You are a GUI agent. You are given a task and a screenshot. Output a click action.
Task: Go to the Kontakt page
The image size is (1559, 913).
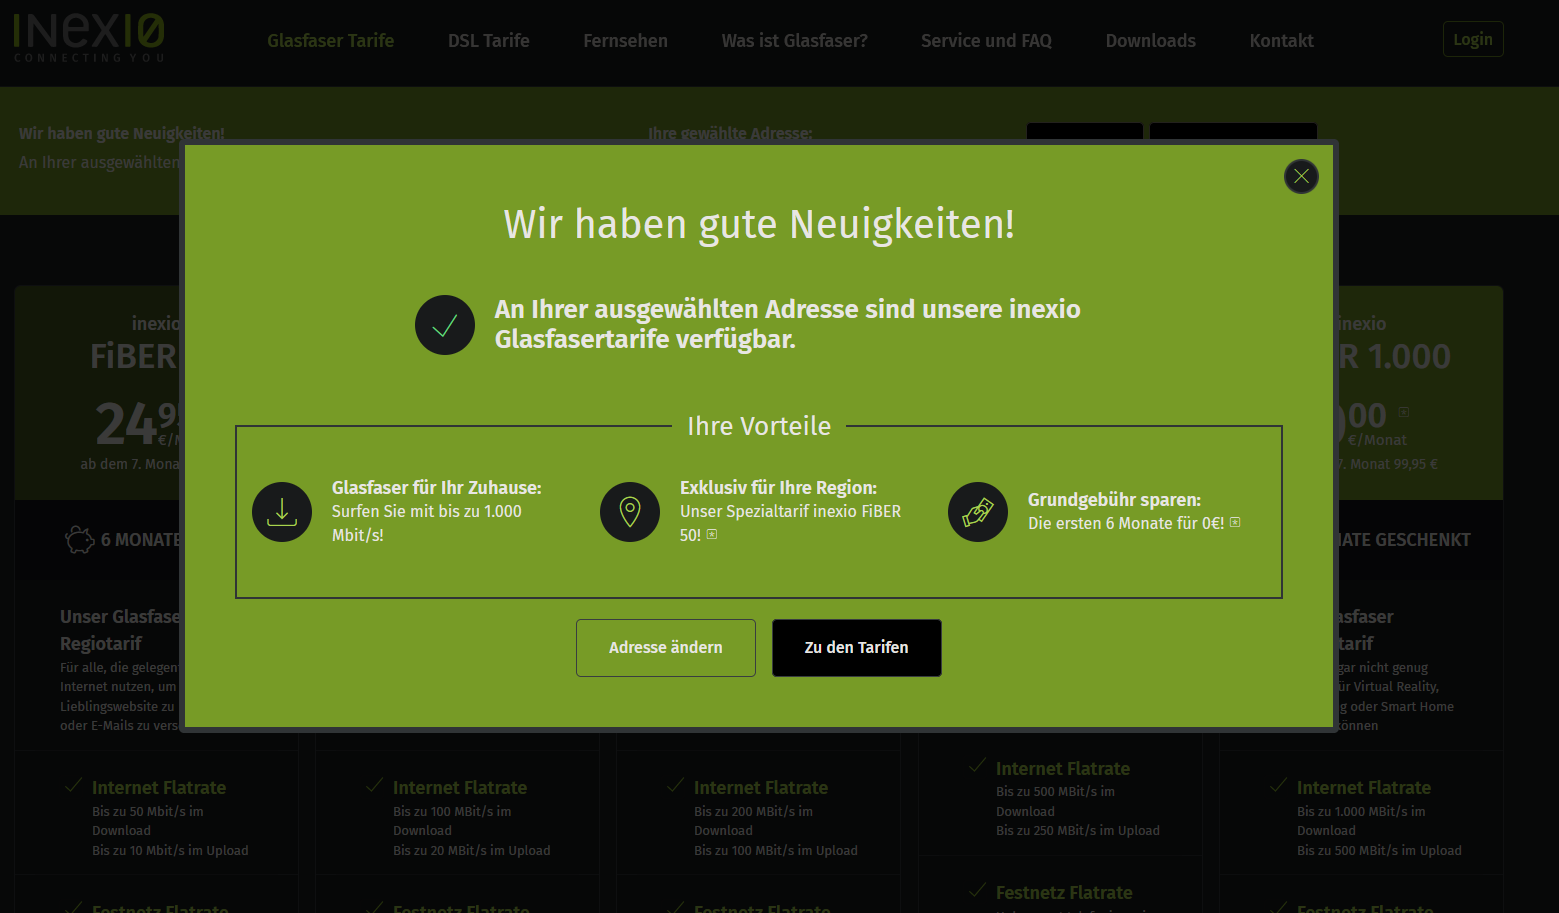[1282, 41]
